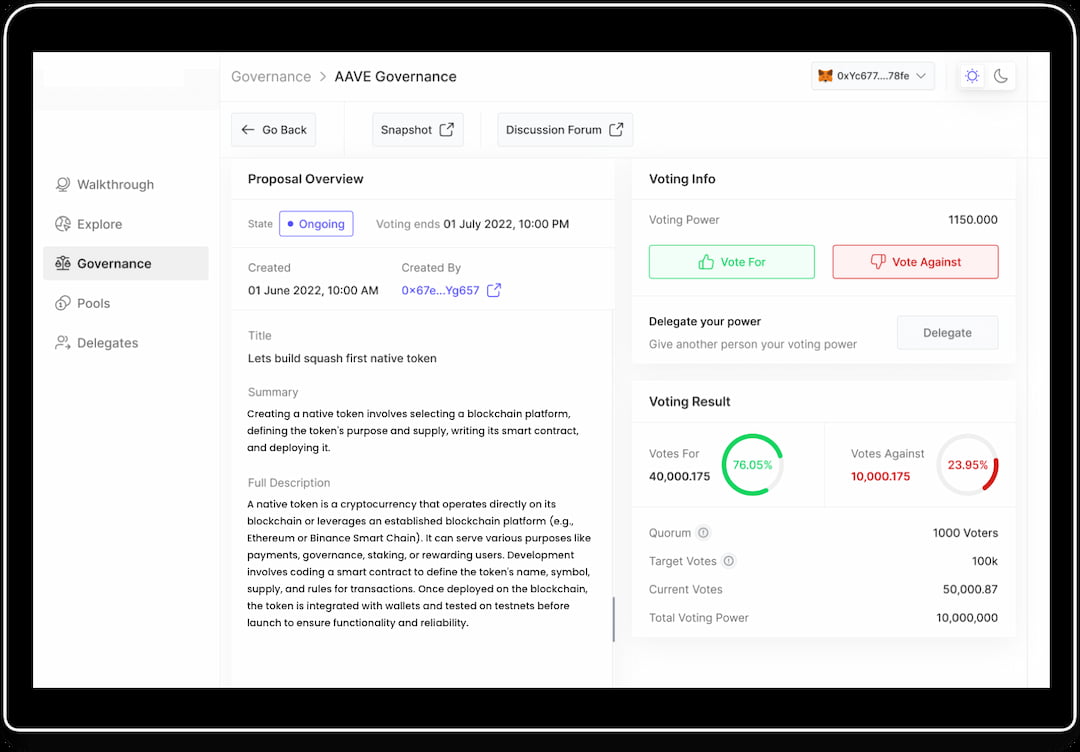The width and height of the screenshot is (1080, 752).
Task: Click the Explore compass icon in sidebar
Action: coord(63,224)
